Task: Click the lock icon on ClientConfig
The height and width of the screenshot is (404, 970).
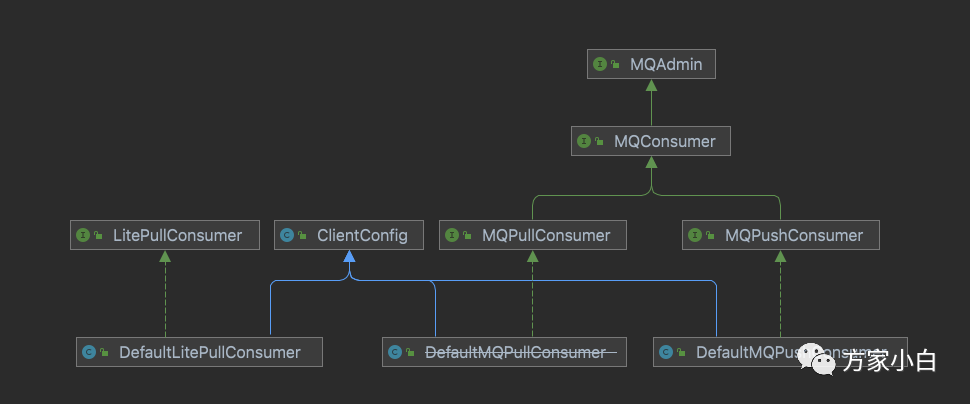Action: tap(303, 235)
